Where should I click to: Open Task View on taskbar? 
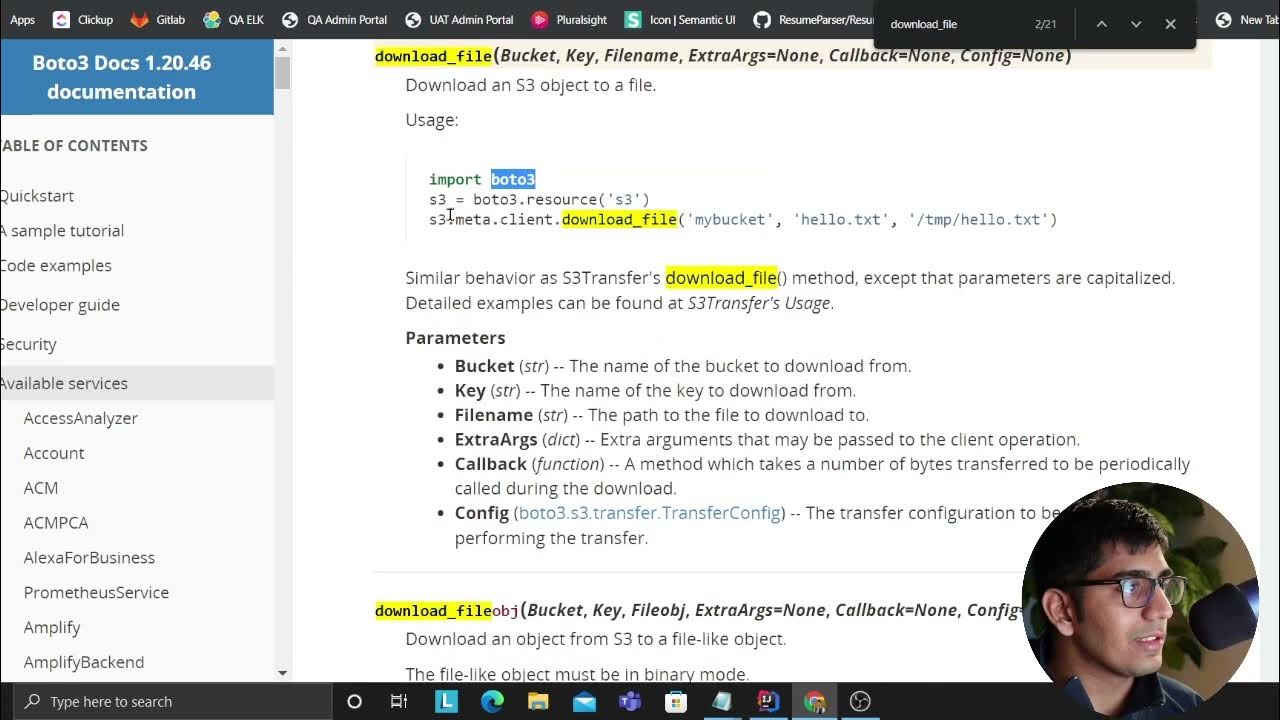coord(399,702)
